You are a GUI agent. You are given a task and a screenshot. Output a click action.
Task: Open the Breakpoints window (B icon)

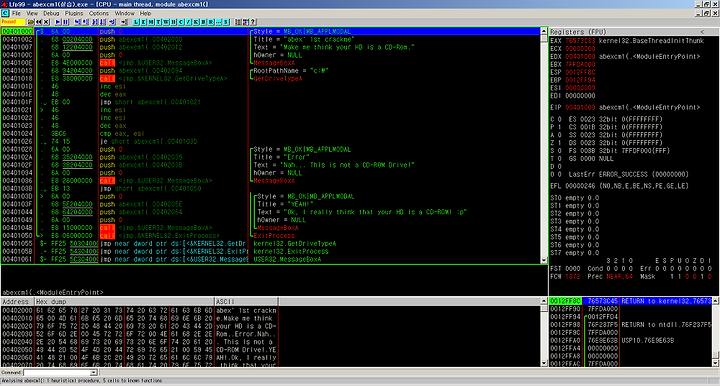[x=203, y=22]
